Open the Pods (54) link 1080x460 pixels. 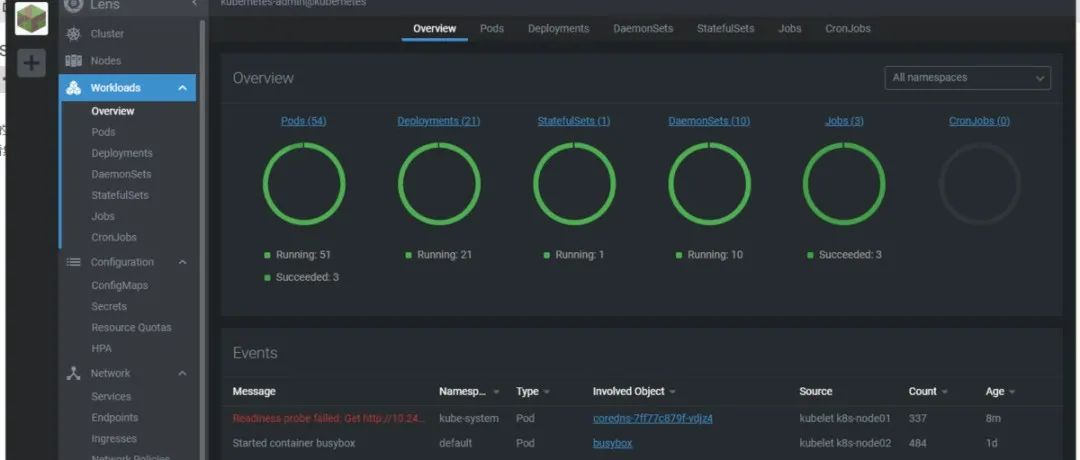point(304,121)
